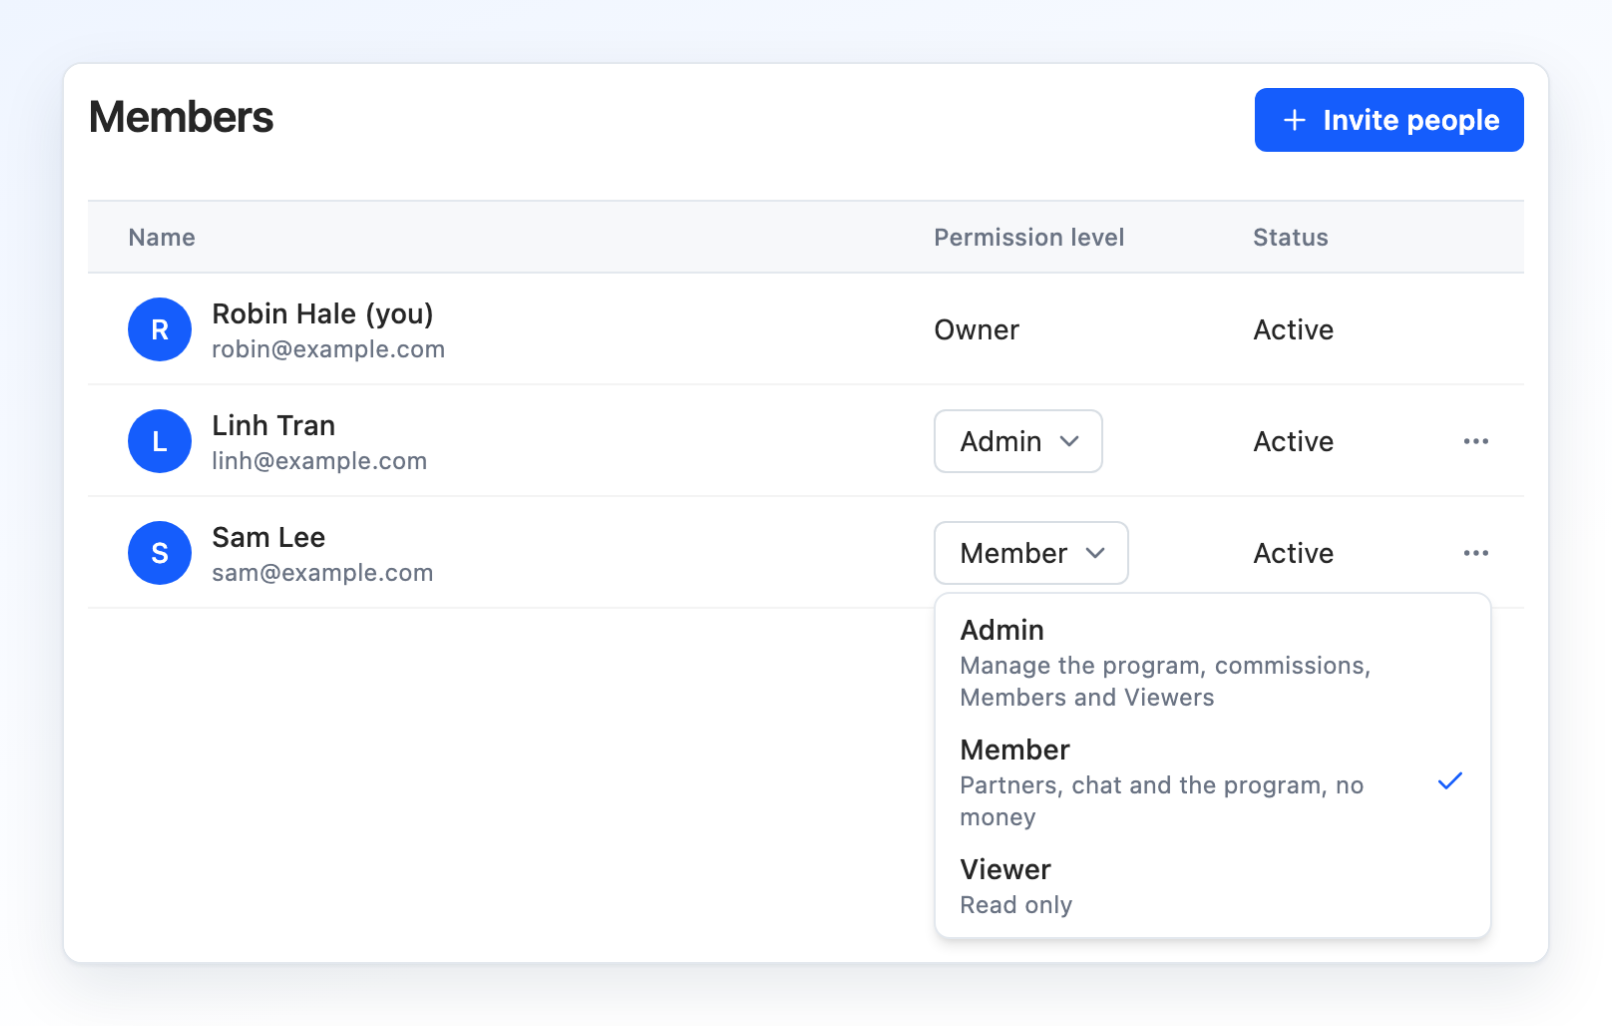
Task: Click the Active status in Robin Hale's row
Action: [x=1293, y=330]
